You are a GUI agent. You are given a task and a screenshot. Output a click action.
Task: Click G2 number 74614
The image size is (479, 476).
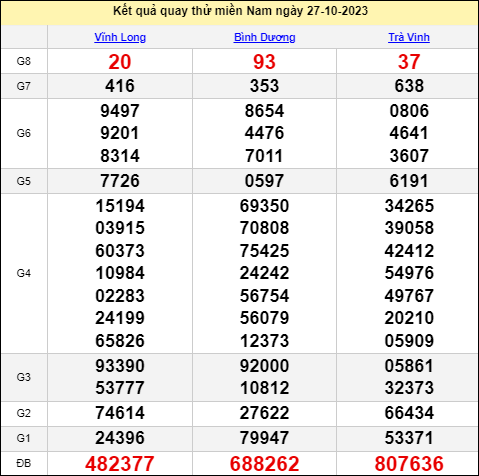120,413
